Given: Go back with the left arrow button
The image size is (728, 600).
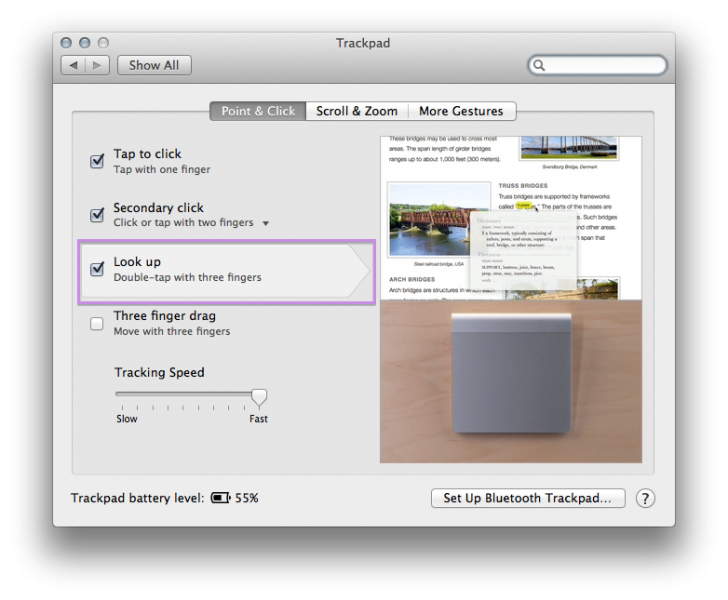Looking at the screenshot, I should [73, 65].
